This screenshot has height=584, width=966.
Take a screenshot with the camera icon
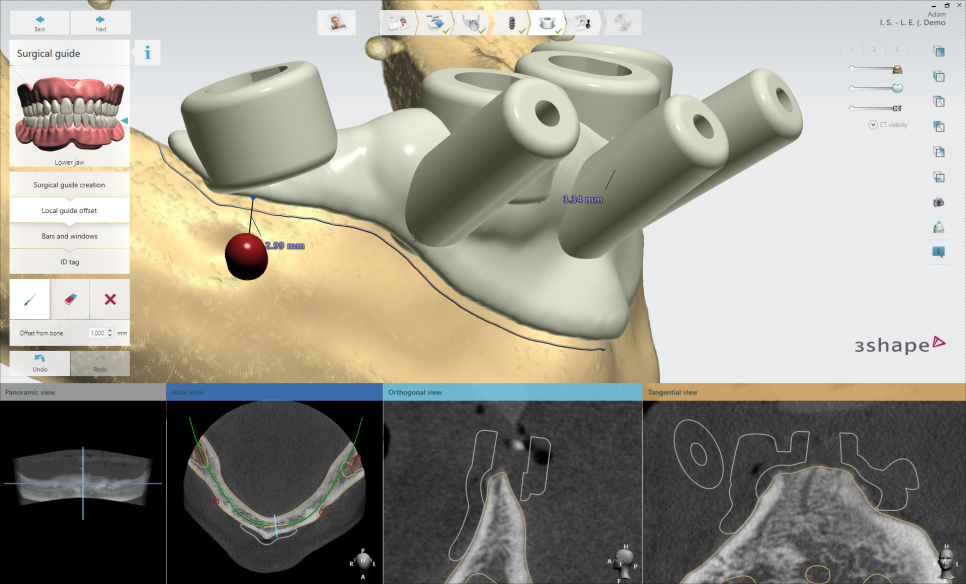point(938,202)
